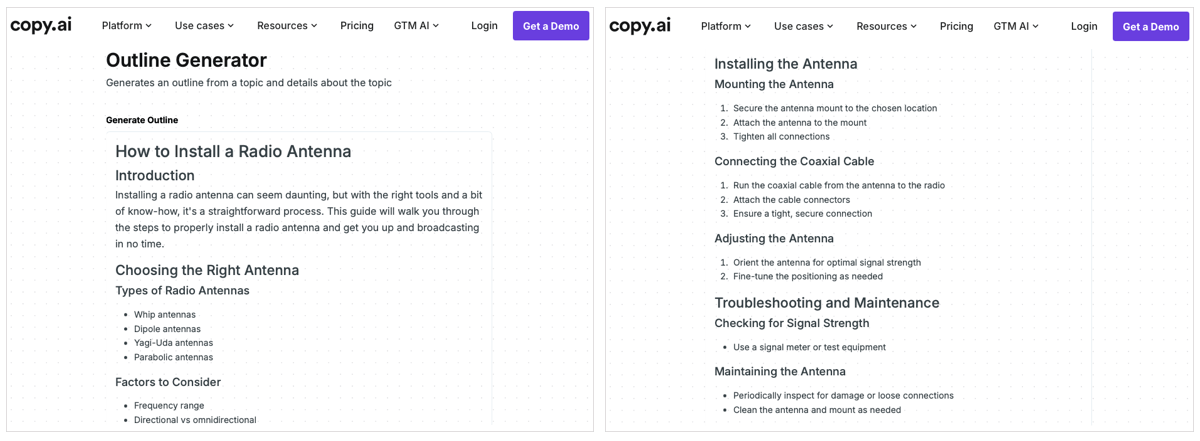Click the Generate Outline label

point(142,120)
